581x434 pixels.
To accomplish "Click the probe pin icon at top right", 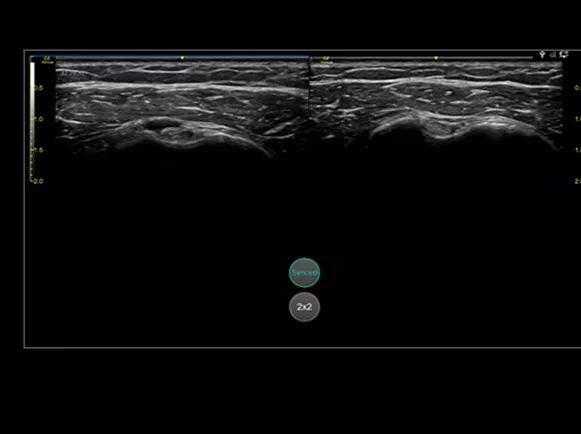I will 542,54.
